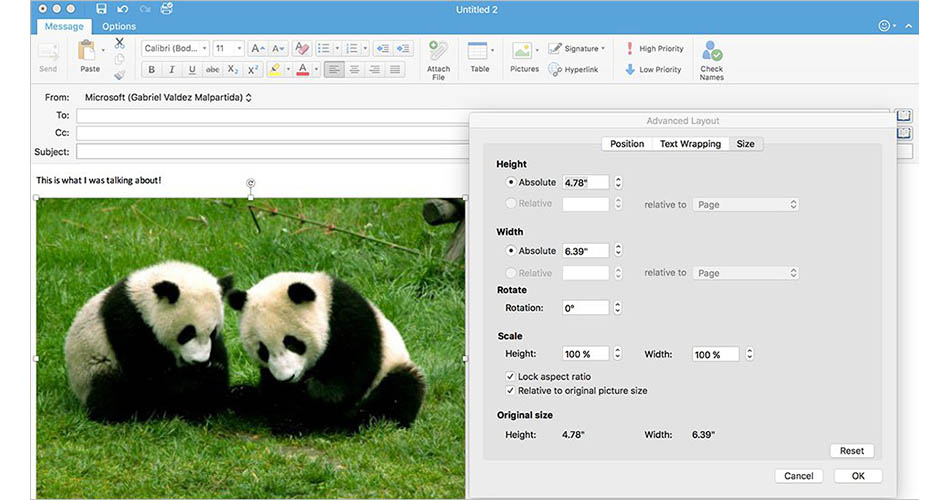Apply bulleted list formatting

pos(324,48)
